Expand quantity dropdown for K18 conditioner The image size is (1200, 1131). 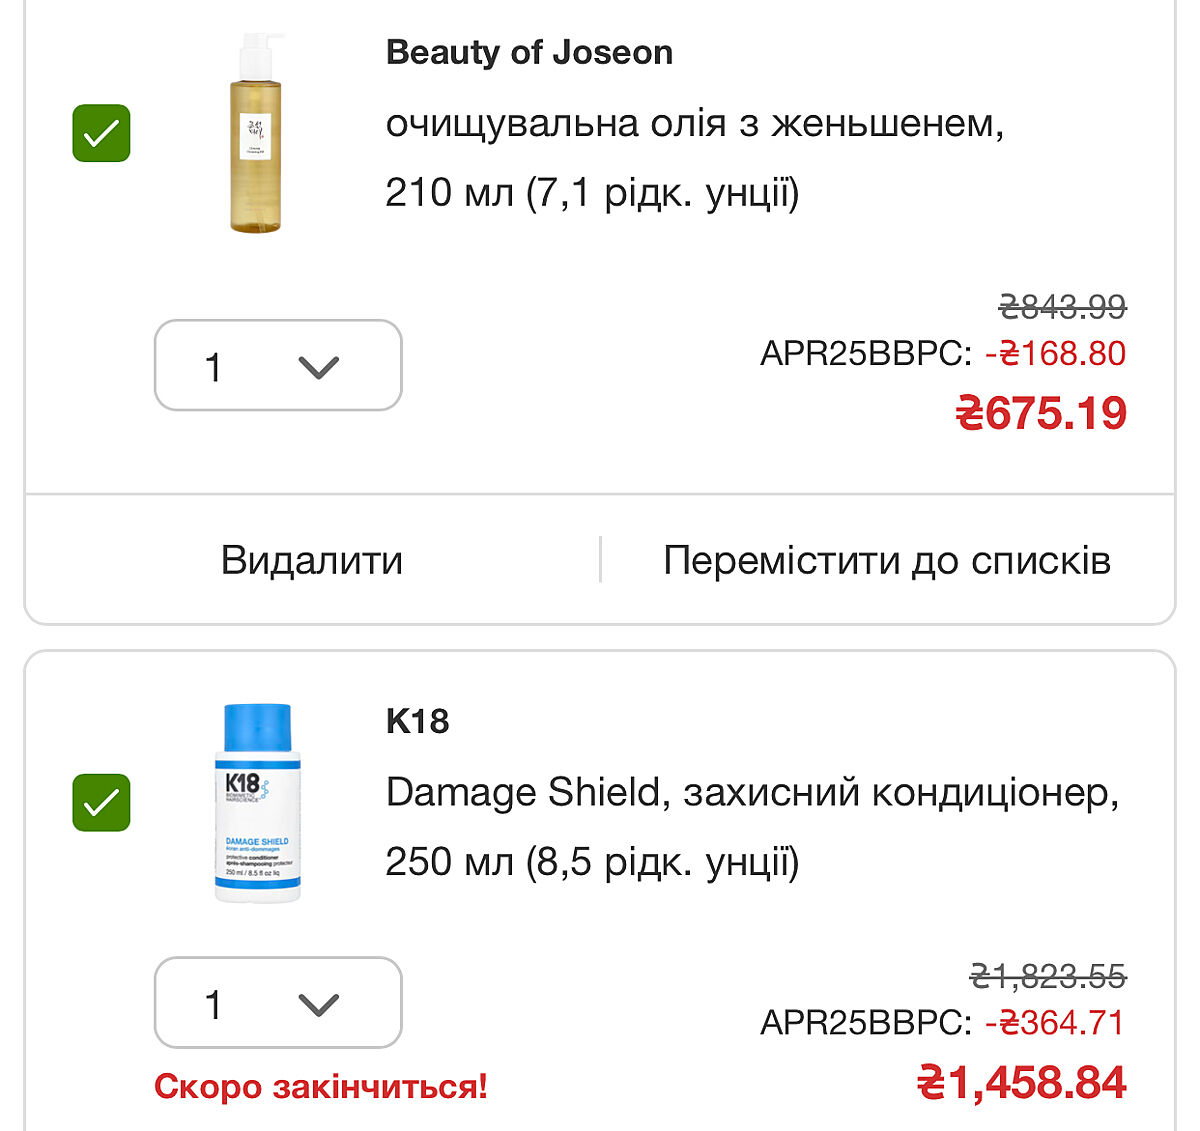pyautogui.click(x=278, y=1003)
